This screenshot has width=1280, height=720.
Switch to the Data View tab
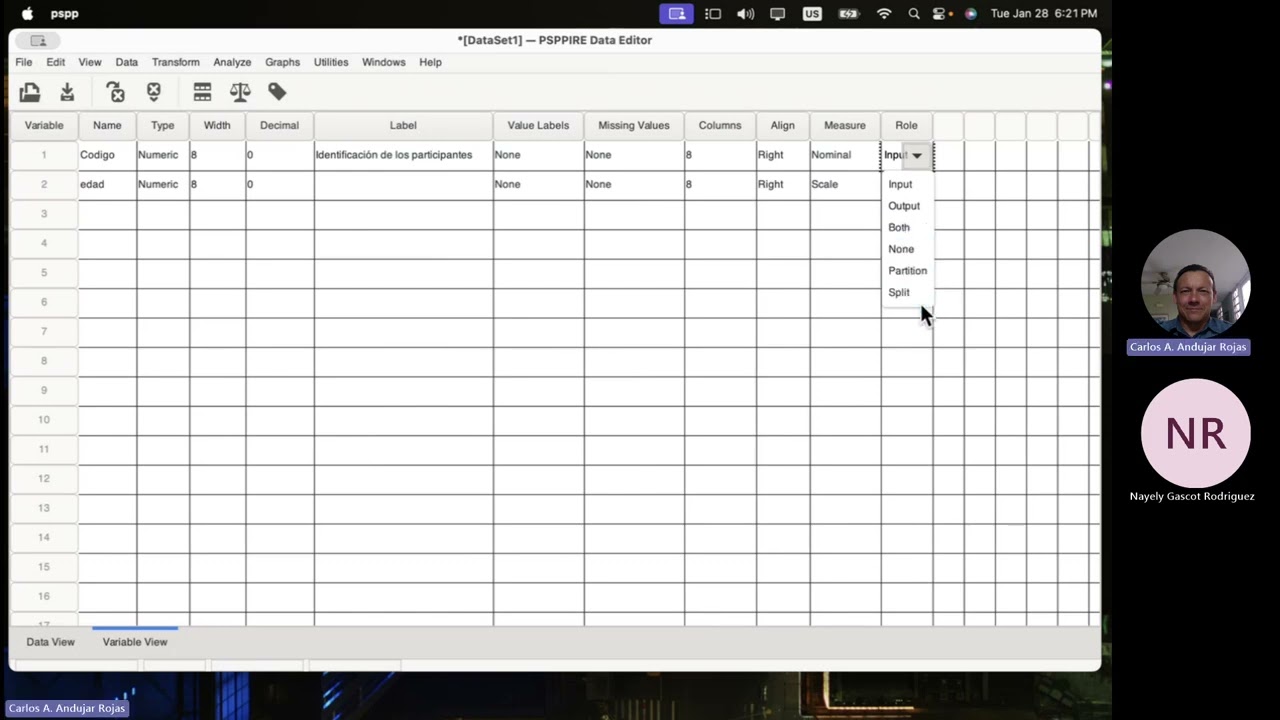pos(50,642)
